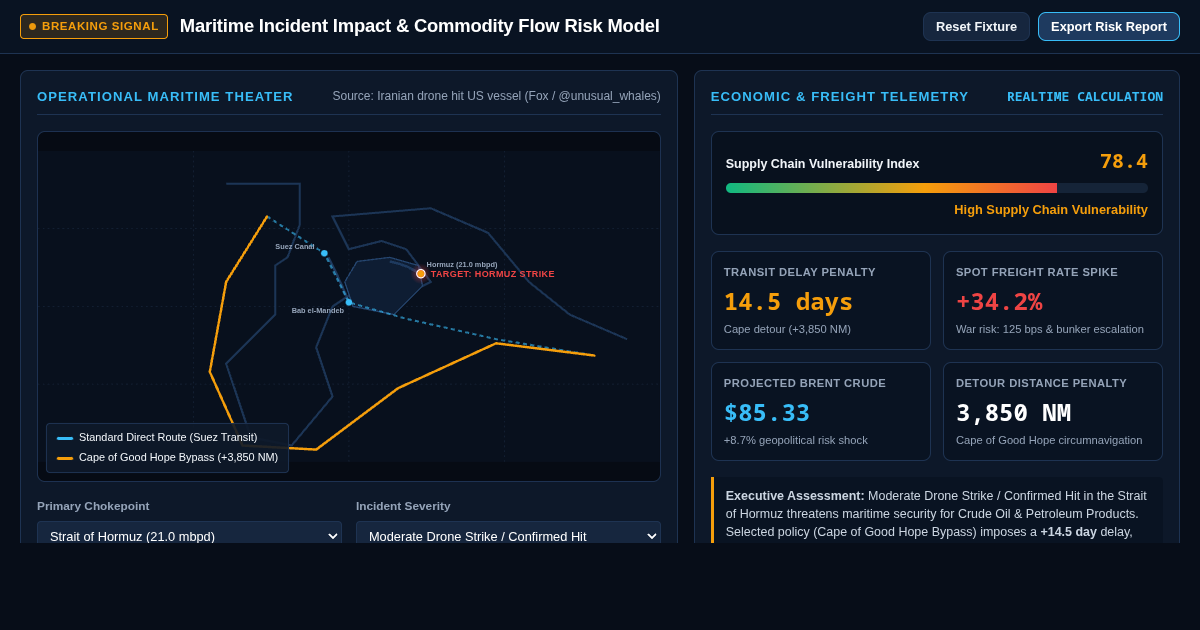This screenshot has height=630, width=1200.
Task: Click the page title heading
Action: pos(420,26)
